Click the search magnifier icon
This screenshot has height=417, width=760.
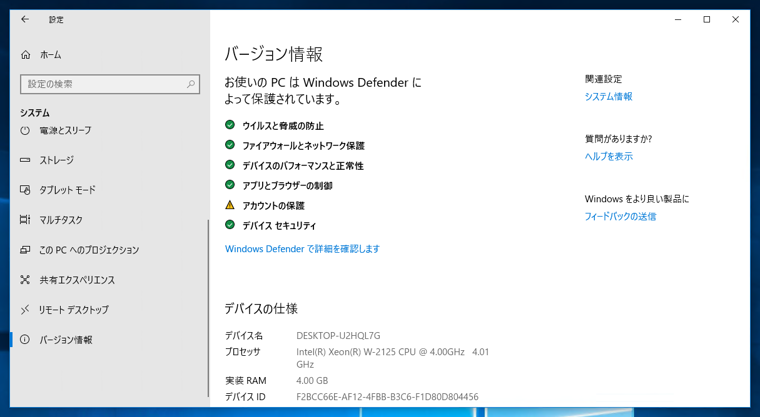191,84
